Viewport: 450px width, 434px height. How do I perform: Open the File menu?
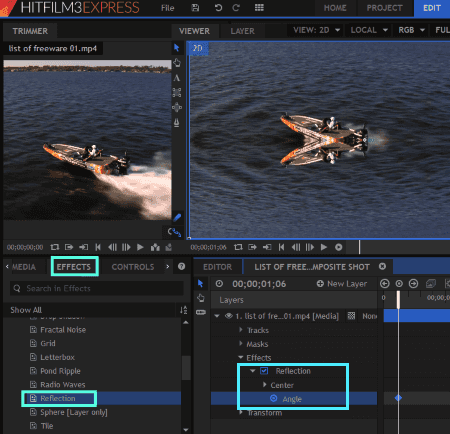(x=167, y=8)
